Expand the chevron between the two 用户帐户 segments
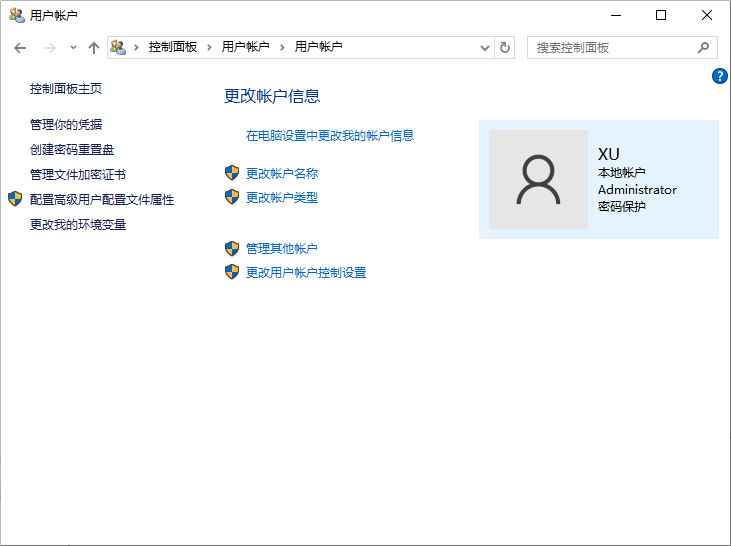 click(x=282, y=47)
